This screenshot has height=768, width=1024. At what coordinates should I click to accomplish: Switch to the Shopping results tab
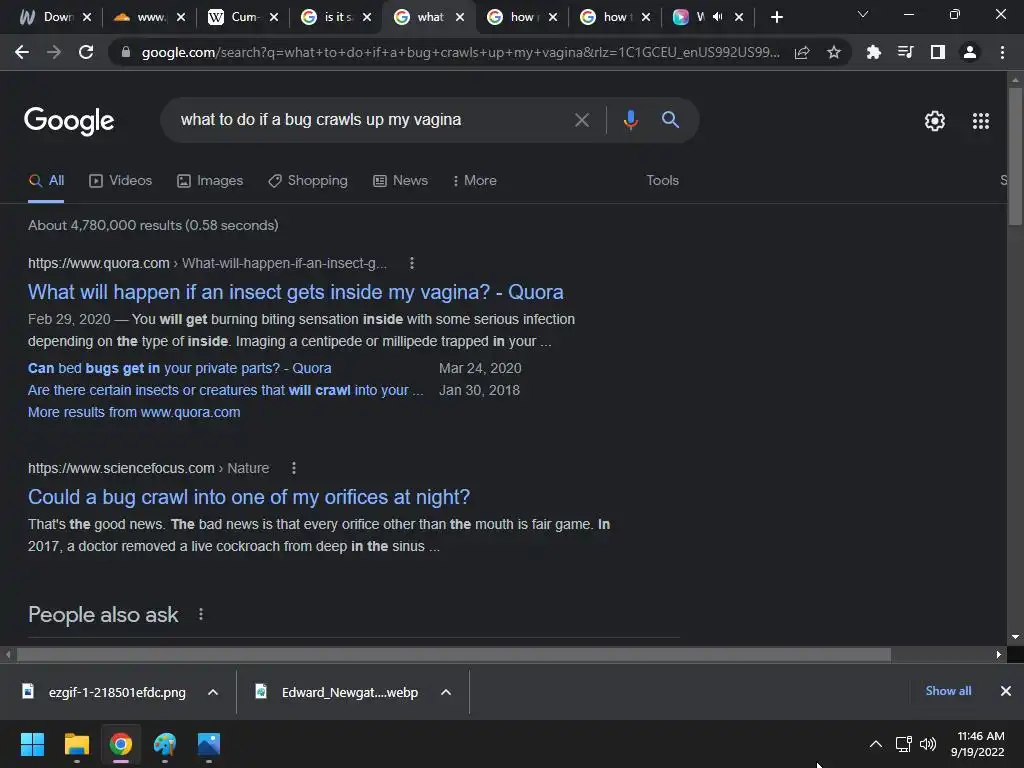pos(308,181)
